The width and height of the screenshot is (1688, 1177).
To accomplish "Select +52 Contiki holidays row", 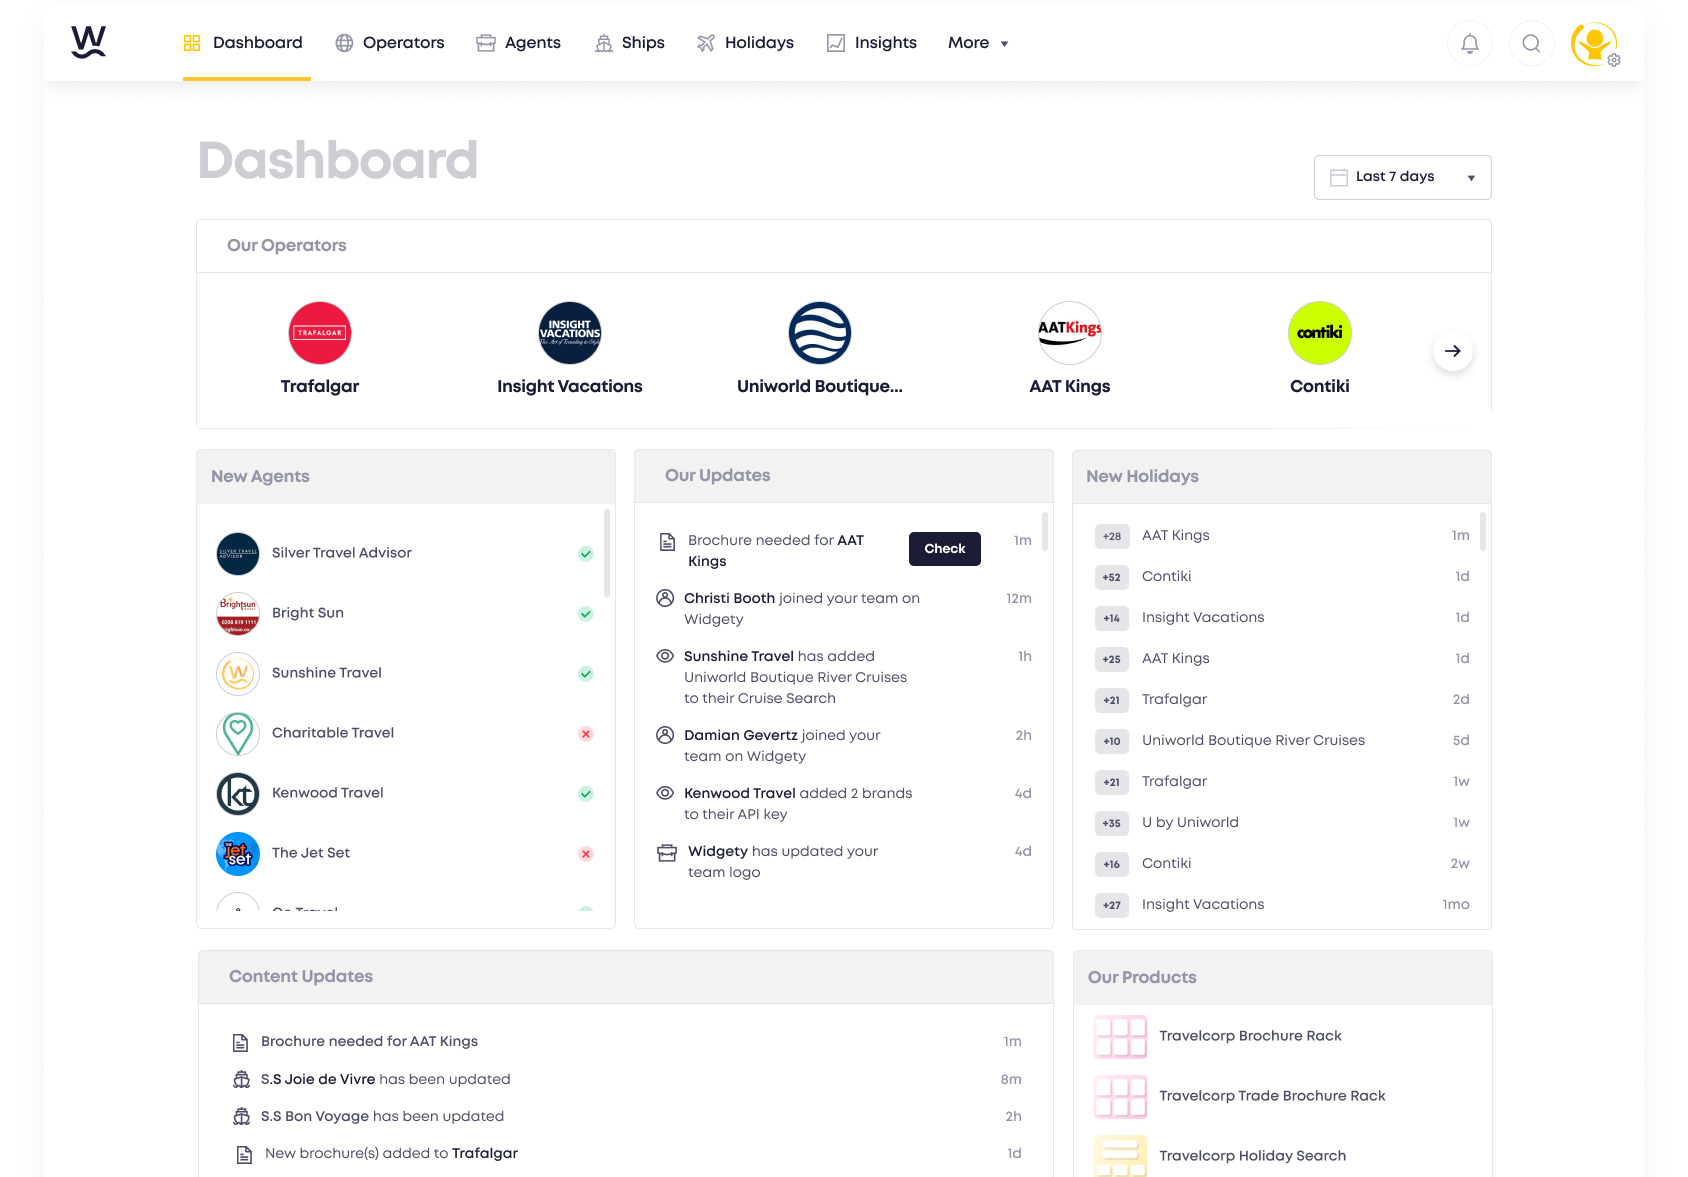I will [1282, 577].
